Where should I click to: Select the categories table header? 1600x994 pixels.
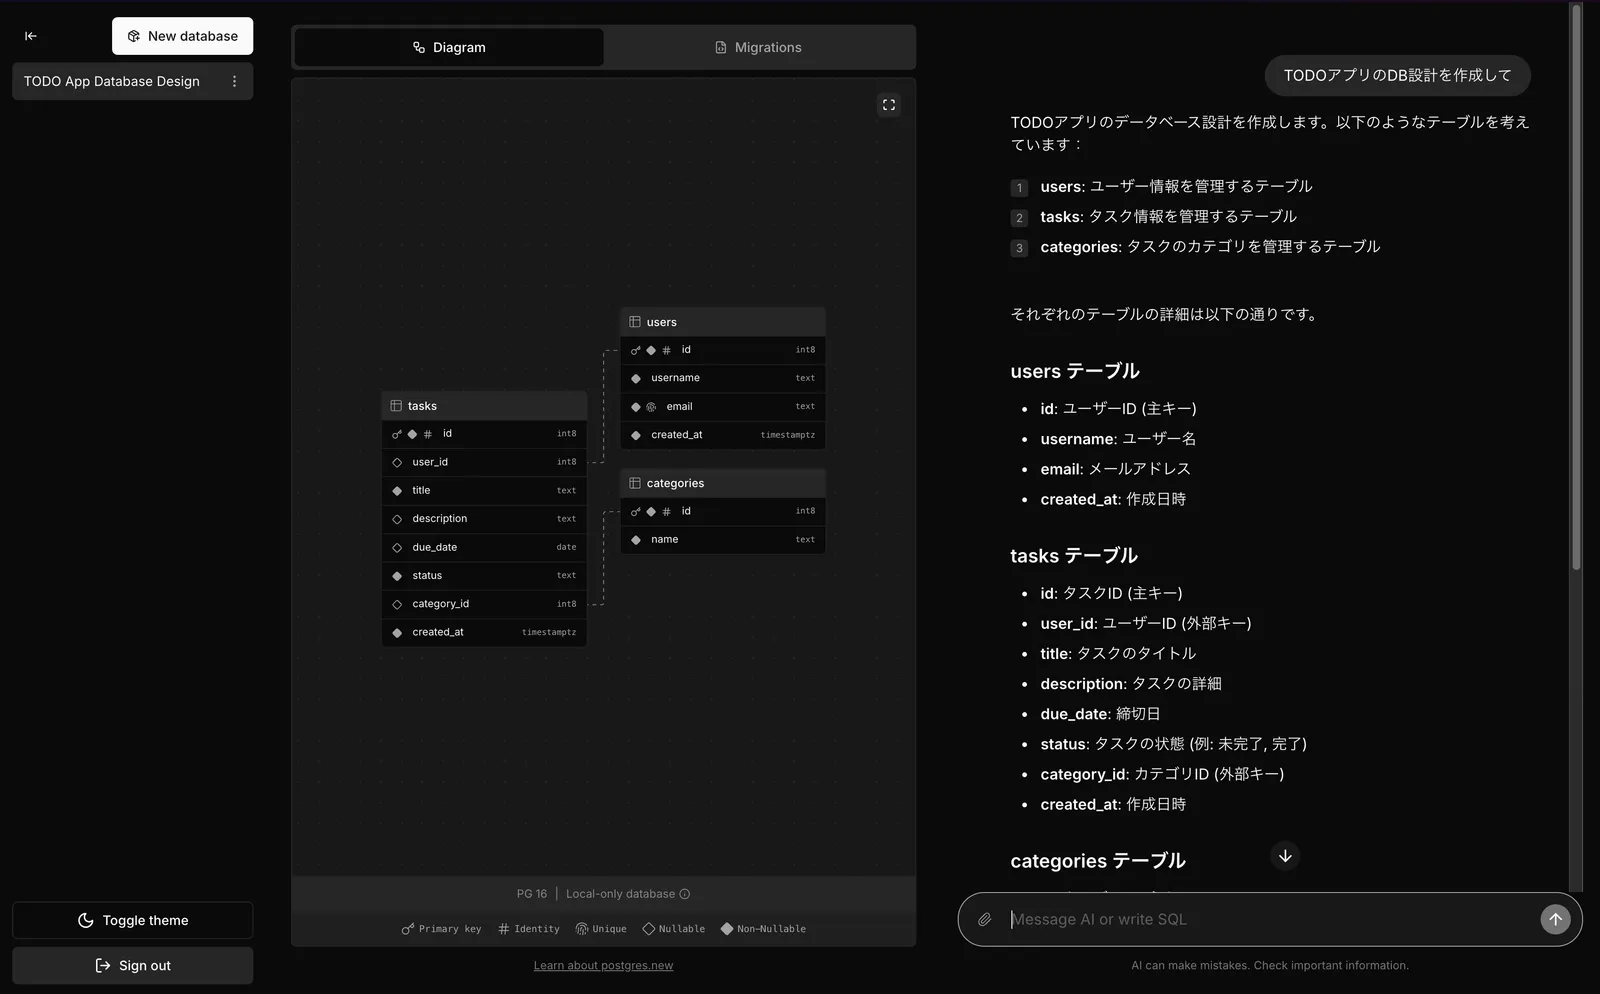click(723, 483)
